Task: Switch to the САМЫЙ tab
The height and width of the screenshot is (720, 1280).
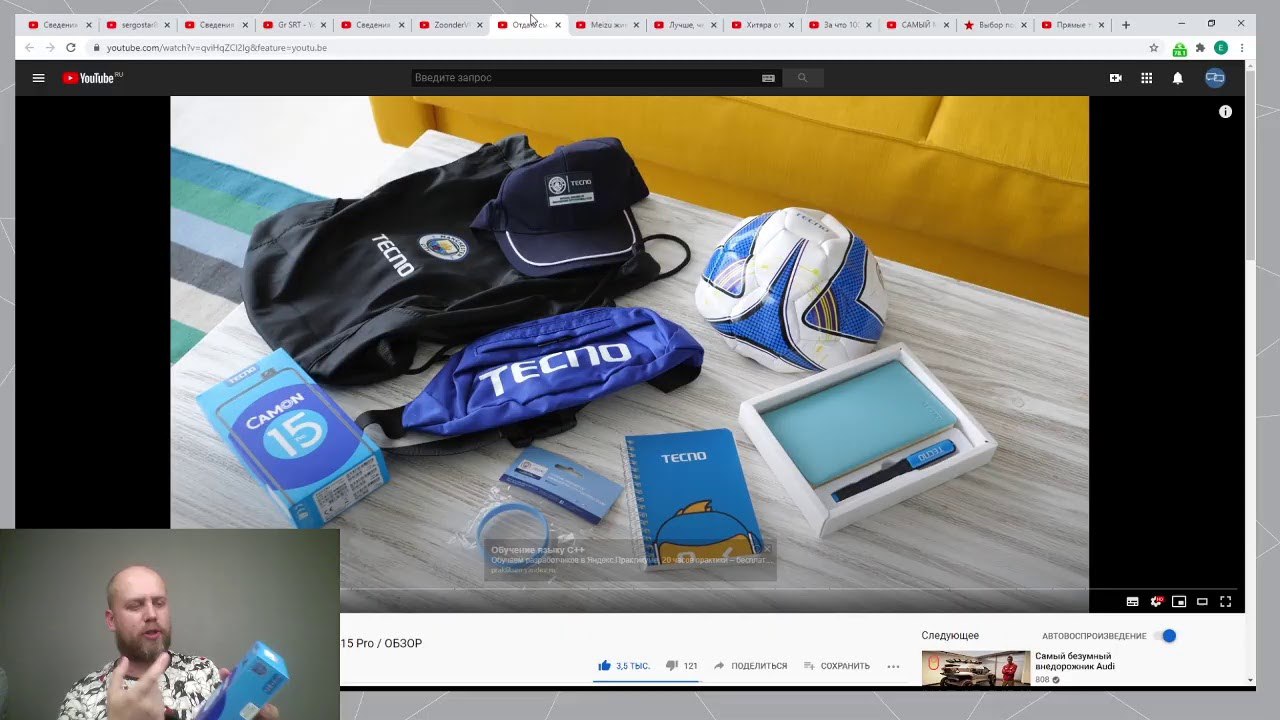Action: pos(917,24)
